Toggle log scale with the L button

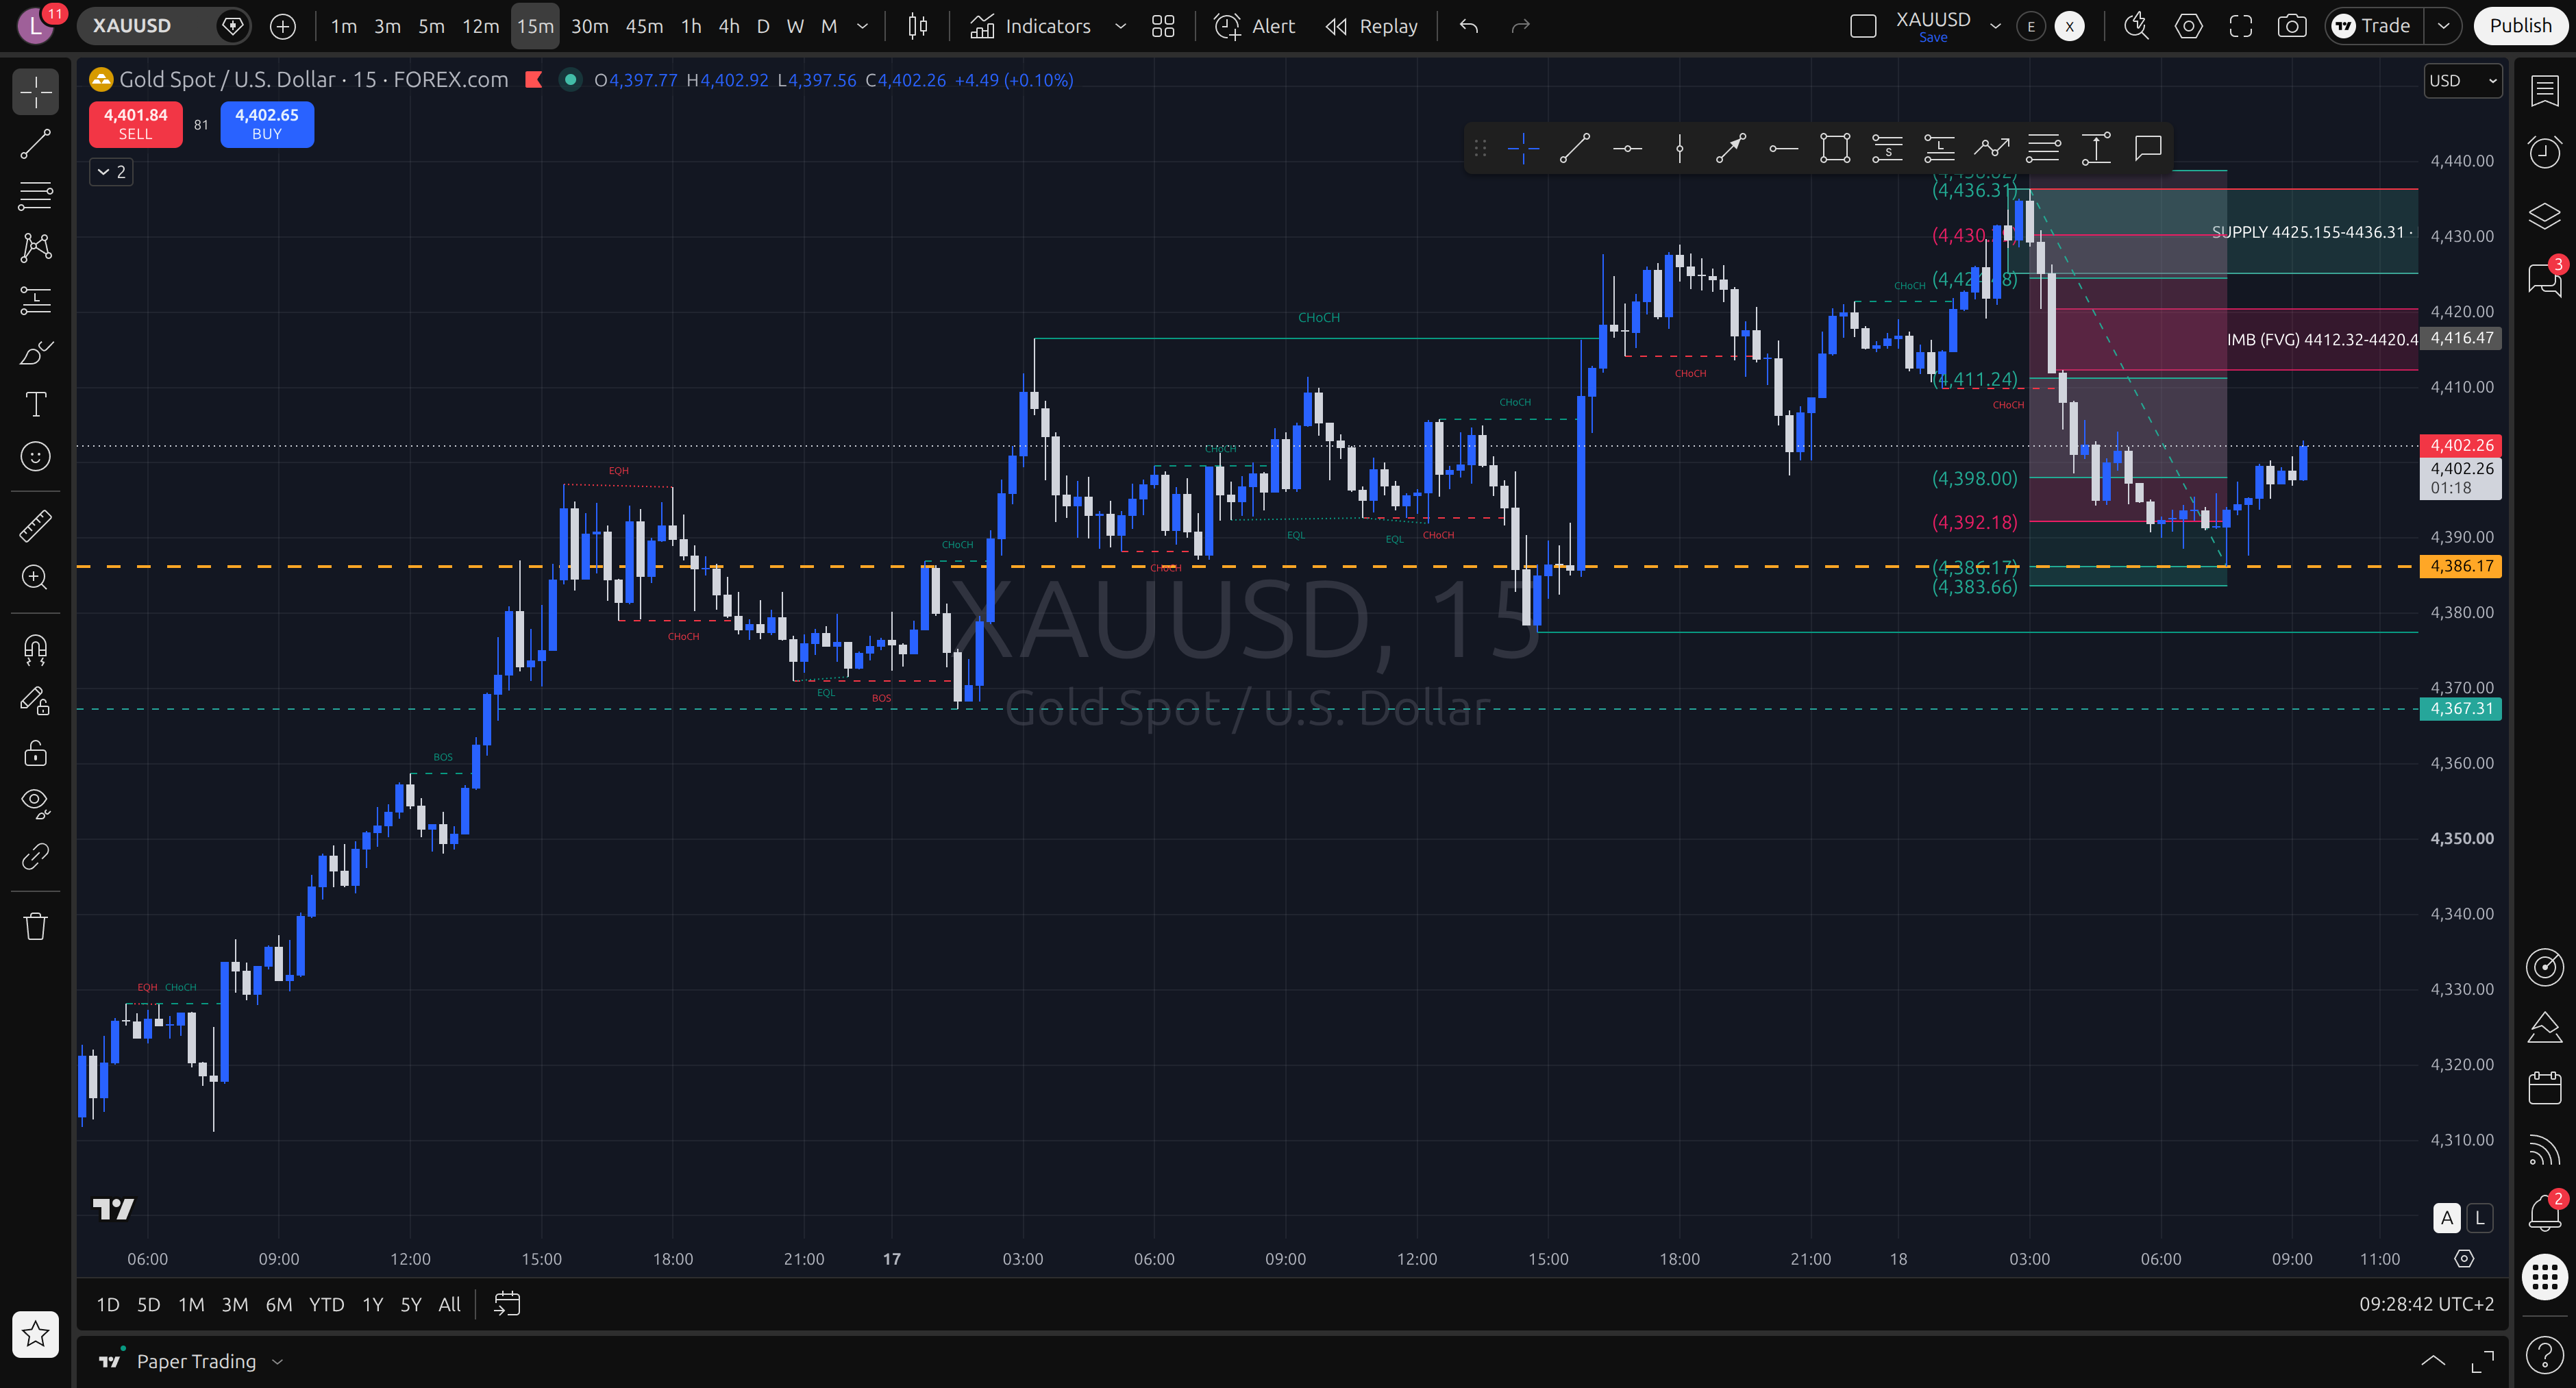pyautogui.click(x=2479, y=1218)
